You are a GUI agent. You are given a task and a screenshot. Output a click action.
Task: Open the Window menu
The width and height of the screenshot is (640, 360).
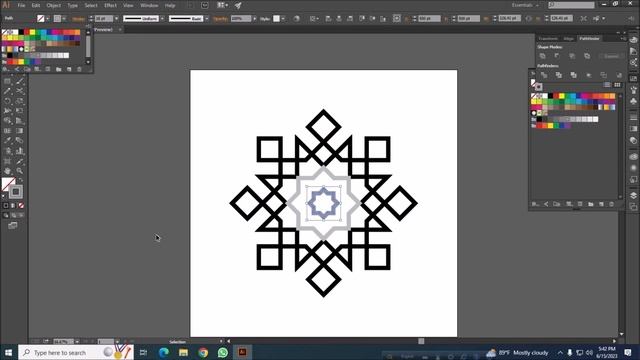click(149, 6)
